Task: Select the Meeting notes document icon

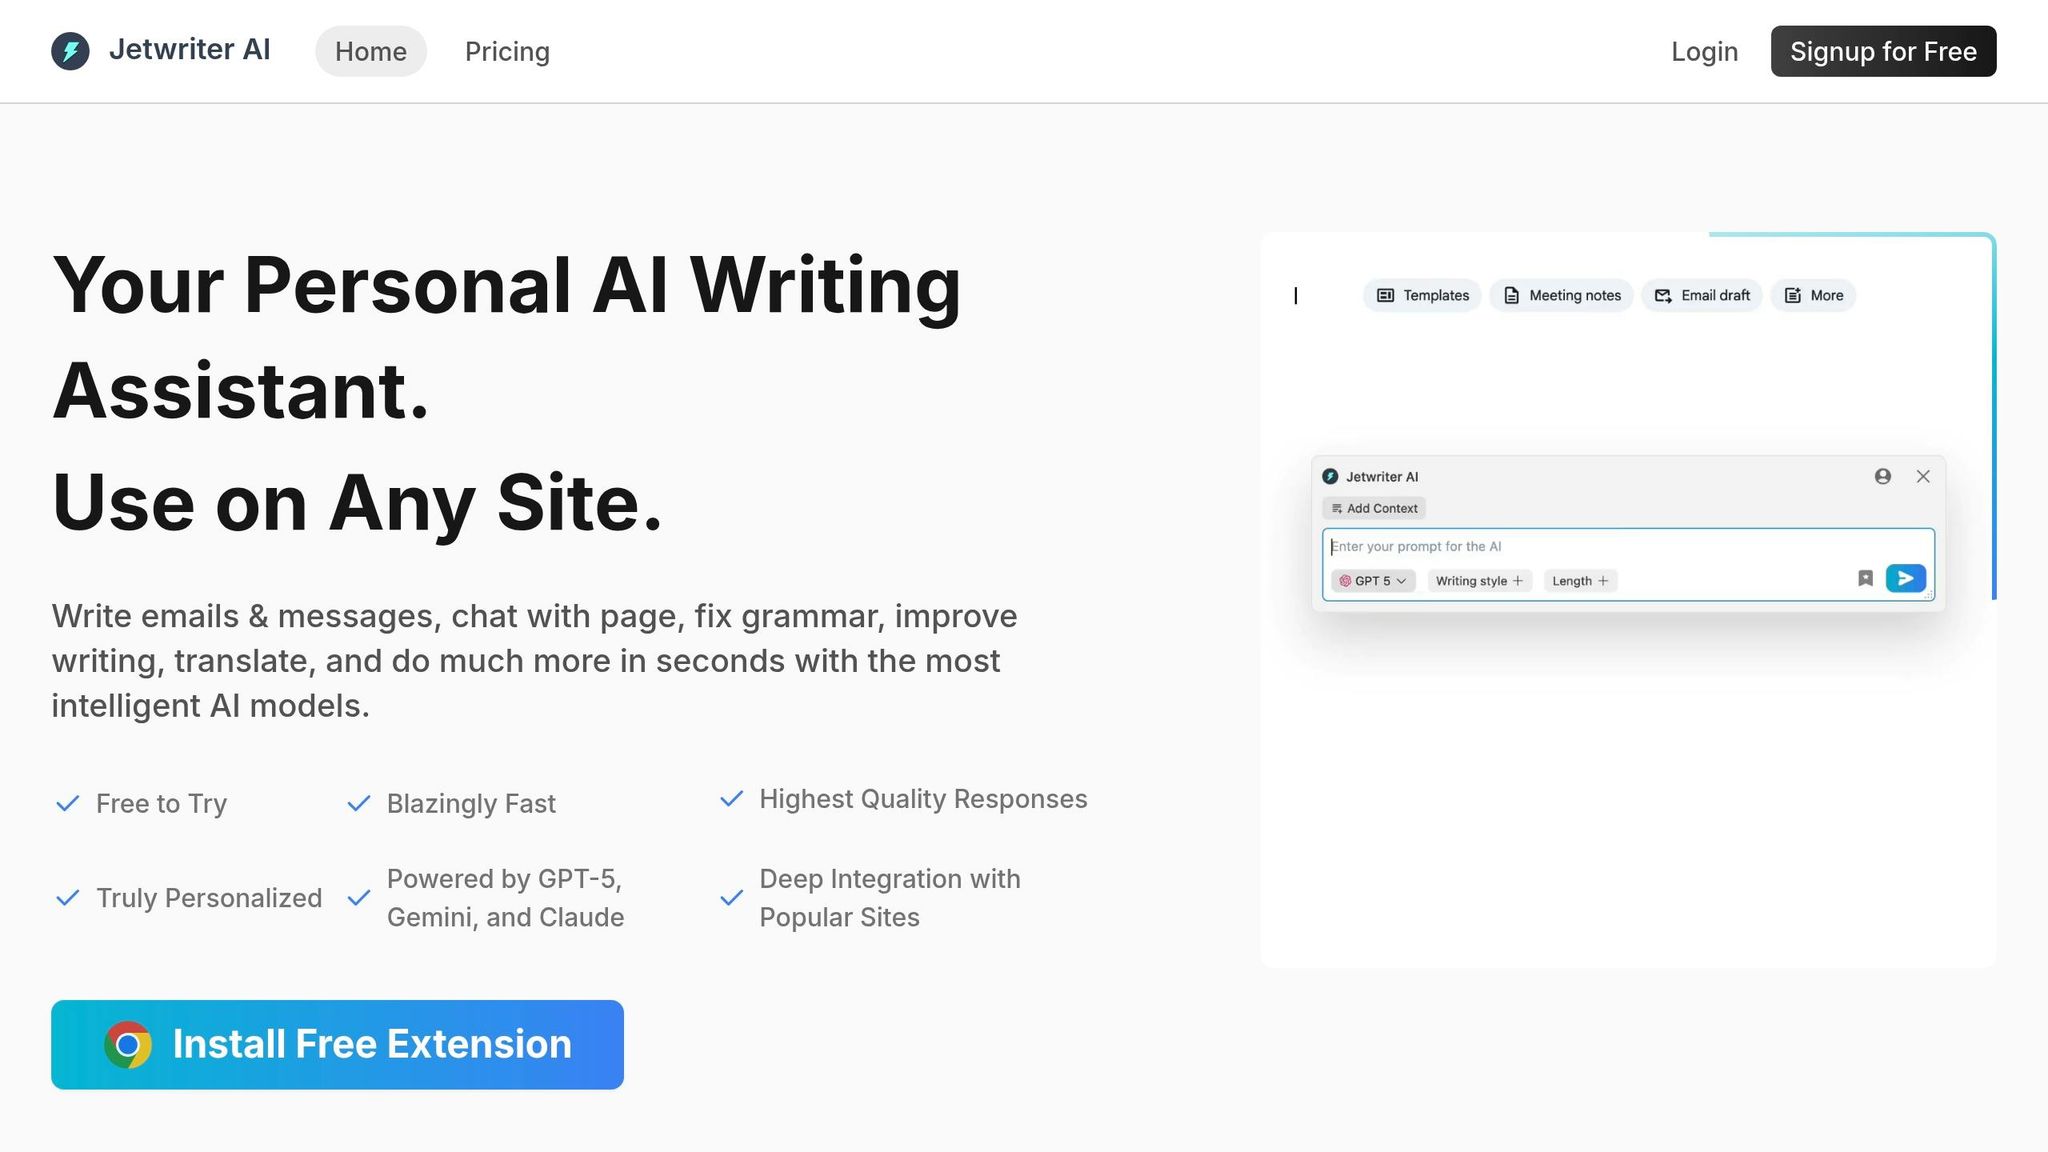Action: tap(1510, 295)
